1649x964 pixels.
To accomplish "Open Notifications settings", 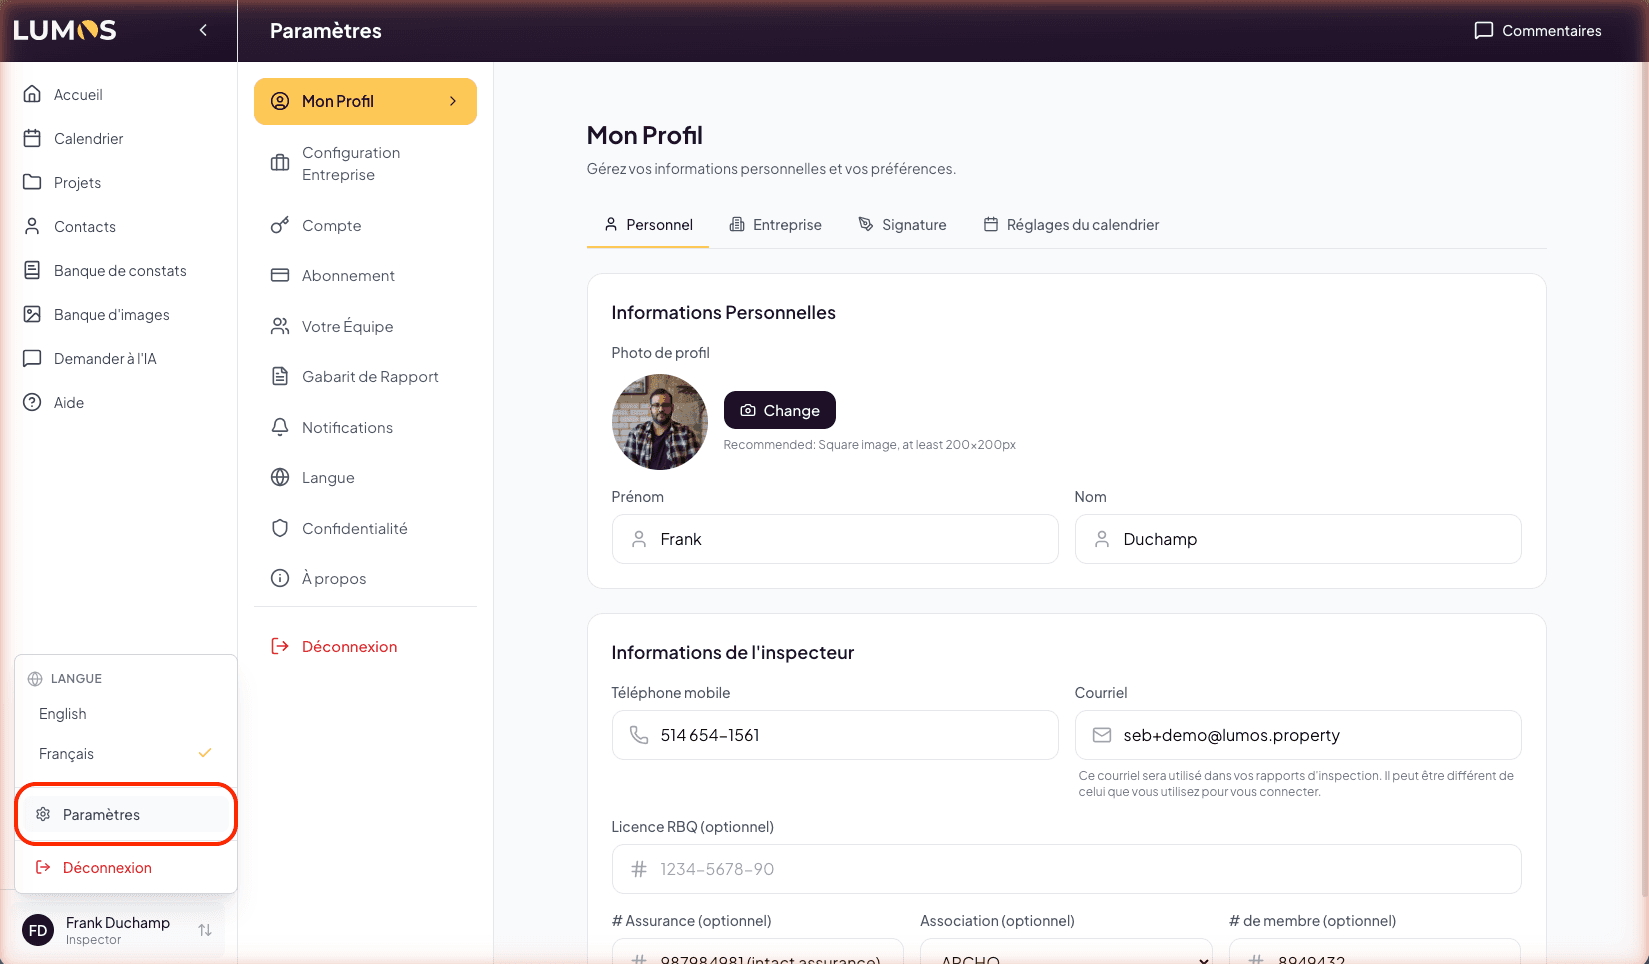I will point(365,427).
